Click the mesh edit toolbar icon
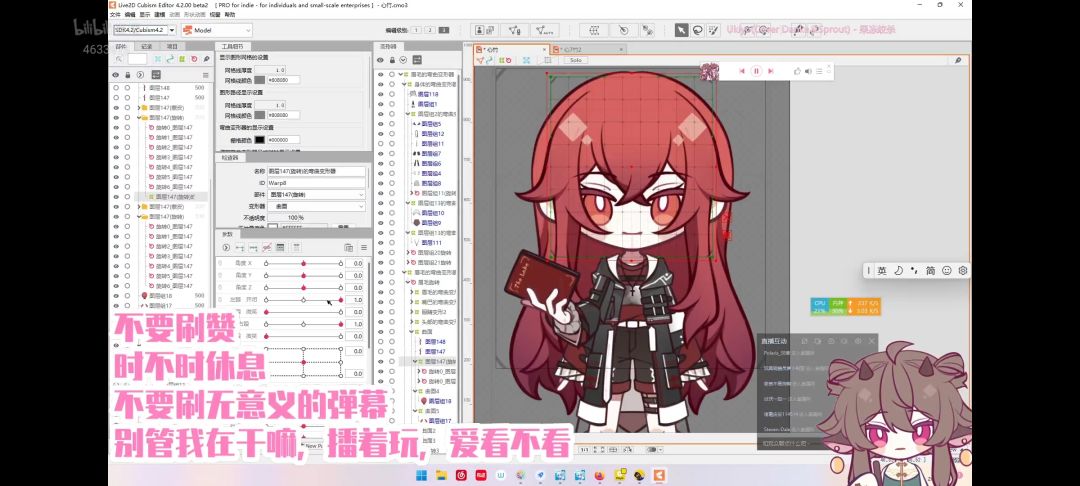The image size is (1080, 486). pyautogui.click(x=515, y=30)
